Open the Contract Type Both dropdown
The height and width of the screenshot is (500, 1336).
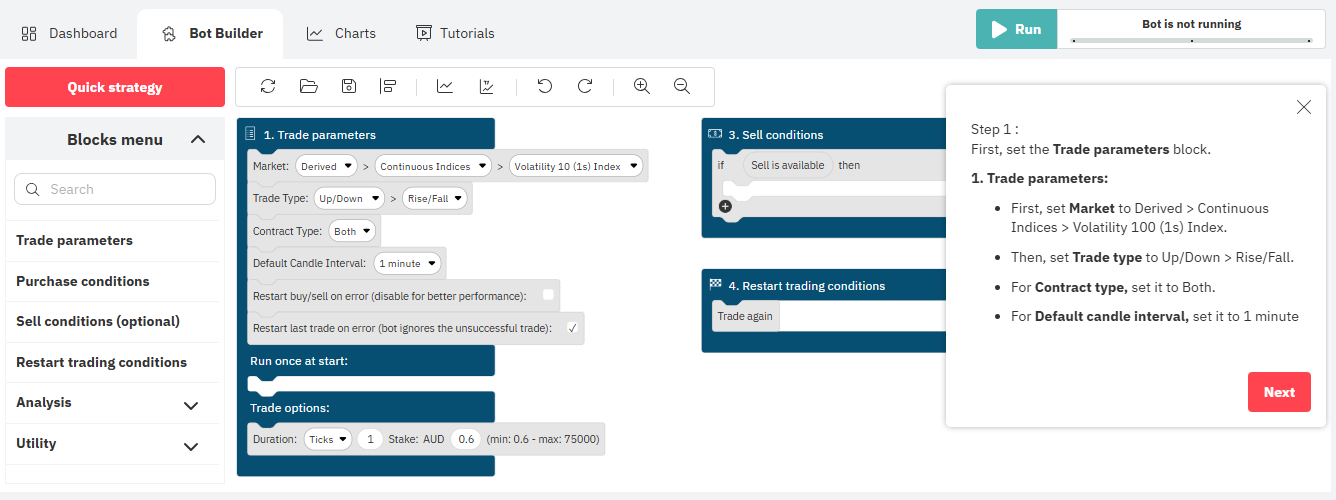352,231
